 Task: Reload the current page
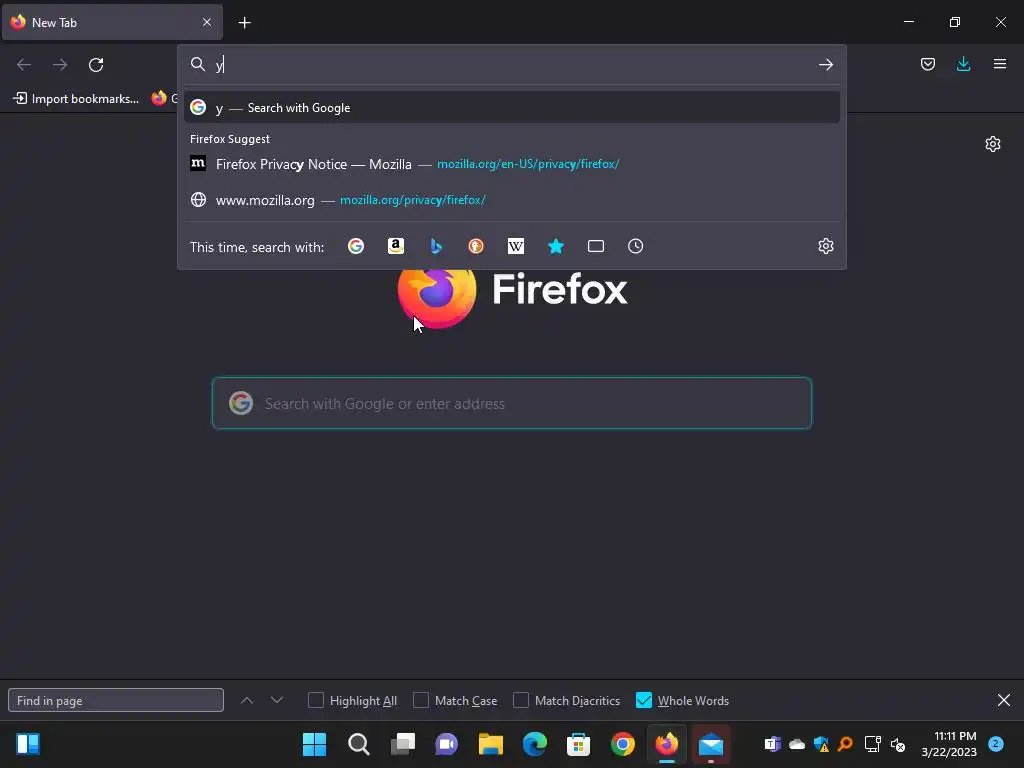[x=96, y=65]
